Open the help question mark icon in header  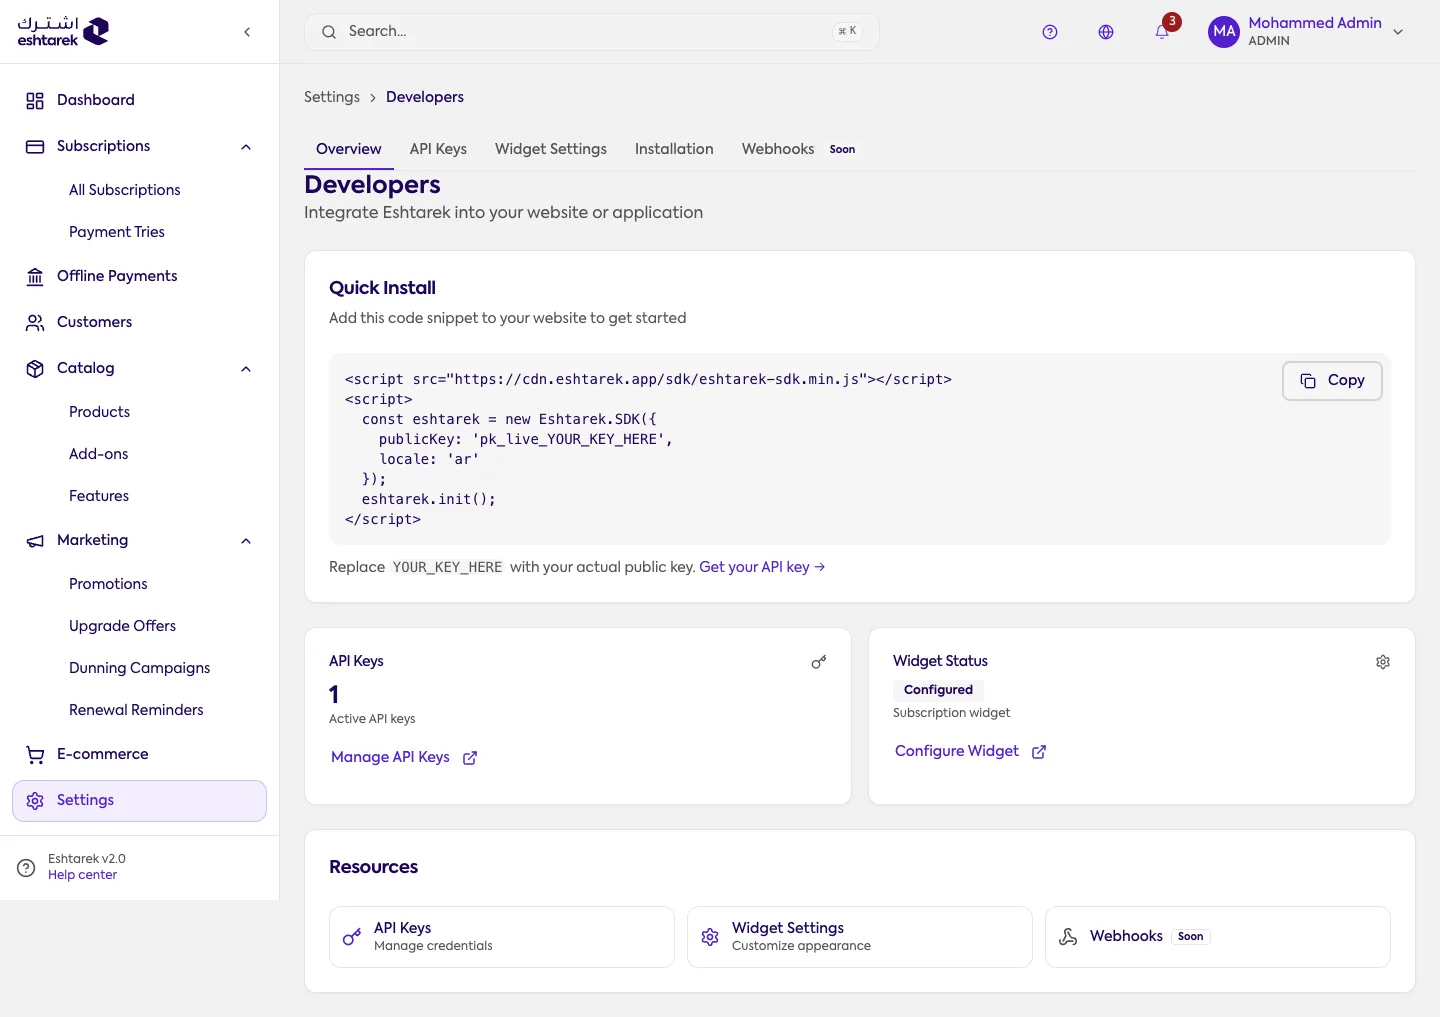(1050, 32)
